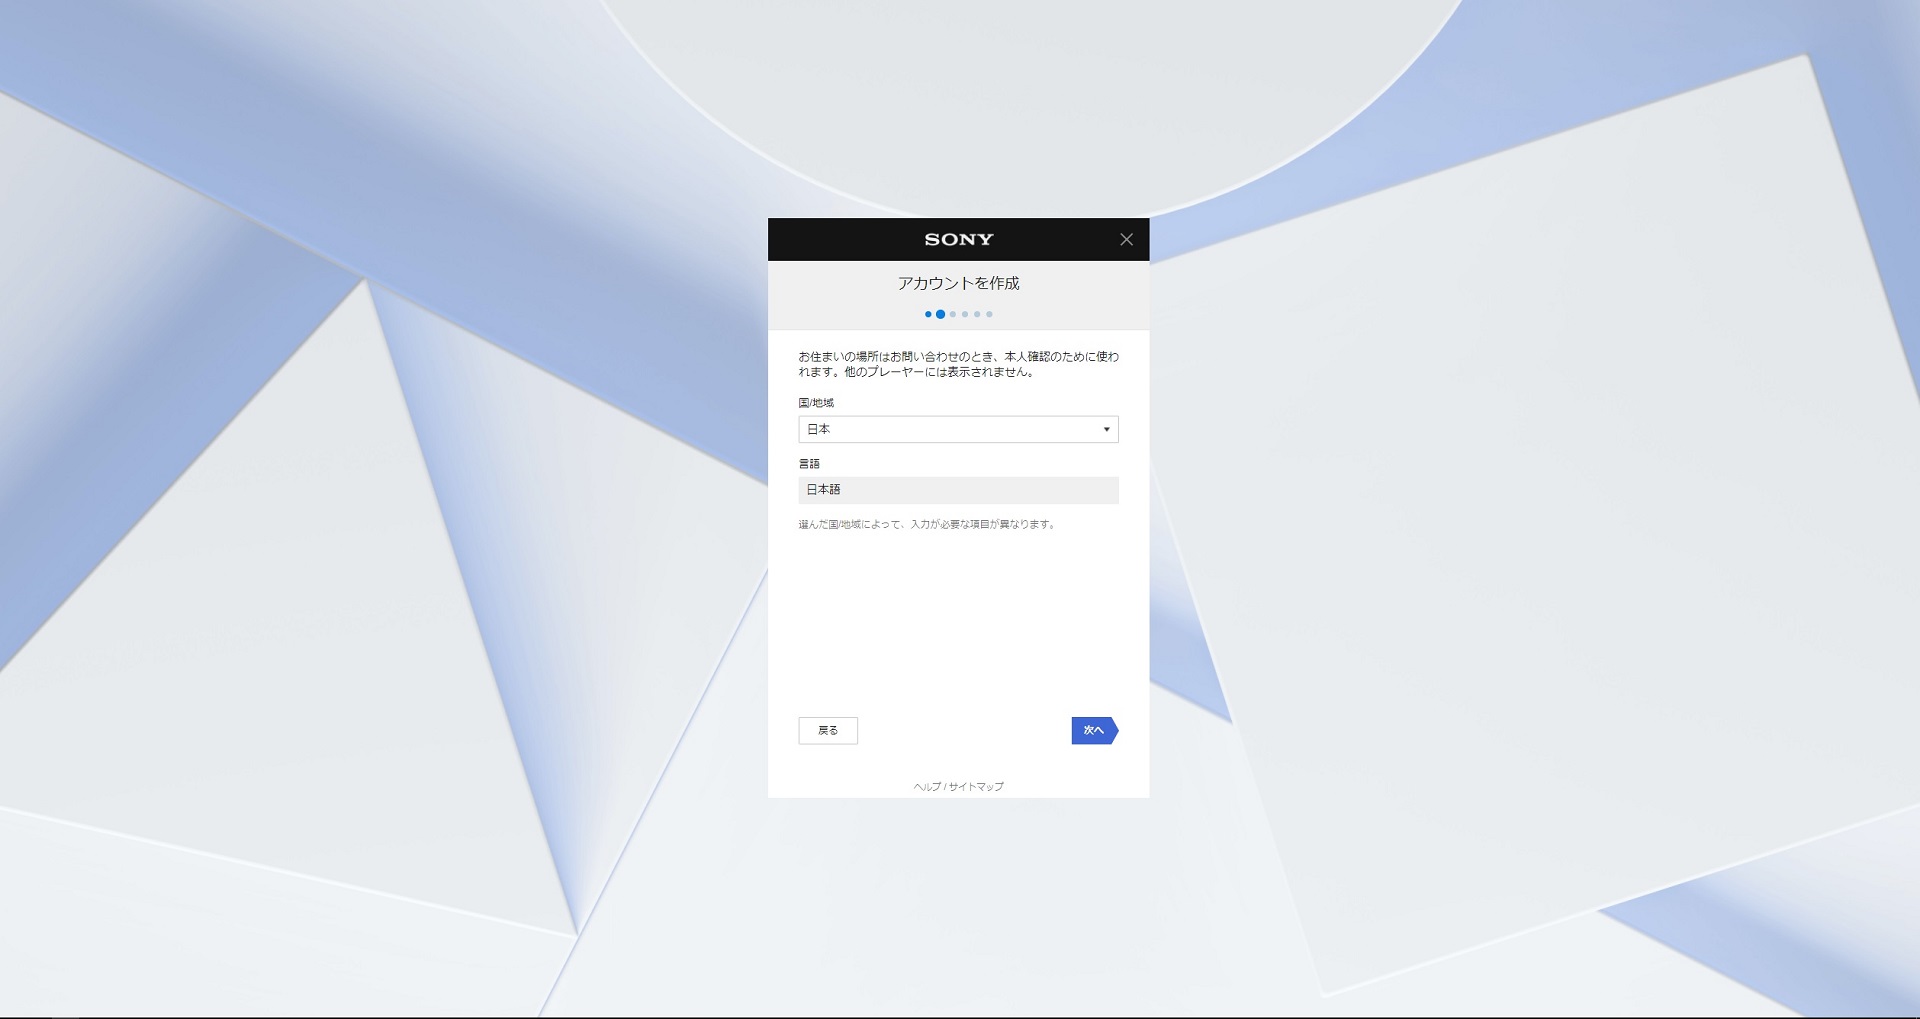
Task: Click the fifth progress step dot
Action: click(977, 314)
